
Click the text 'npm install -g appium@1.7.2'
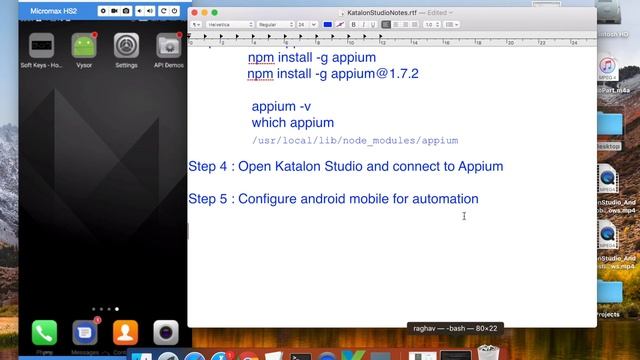coord(333,74)
